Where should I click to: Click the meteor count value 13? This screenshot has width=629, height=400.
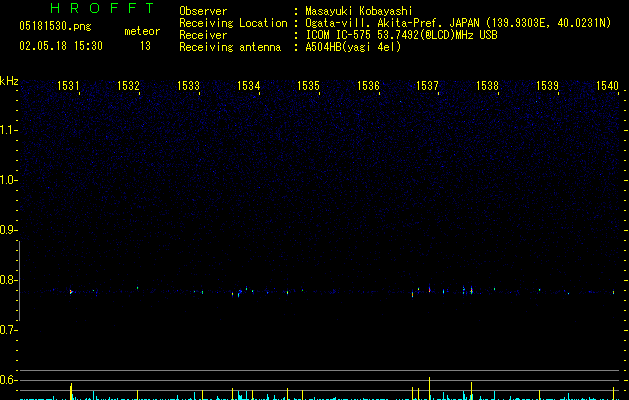[x=145, y=46]
